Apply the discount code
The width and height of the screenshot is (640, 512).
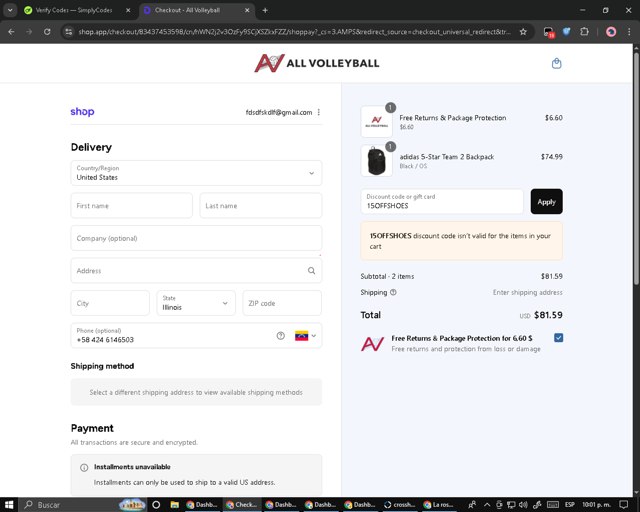(x=547, y=201)
